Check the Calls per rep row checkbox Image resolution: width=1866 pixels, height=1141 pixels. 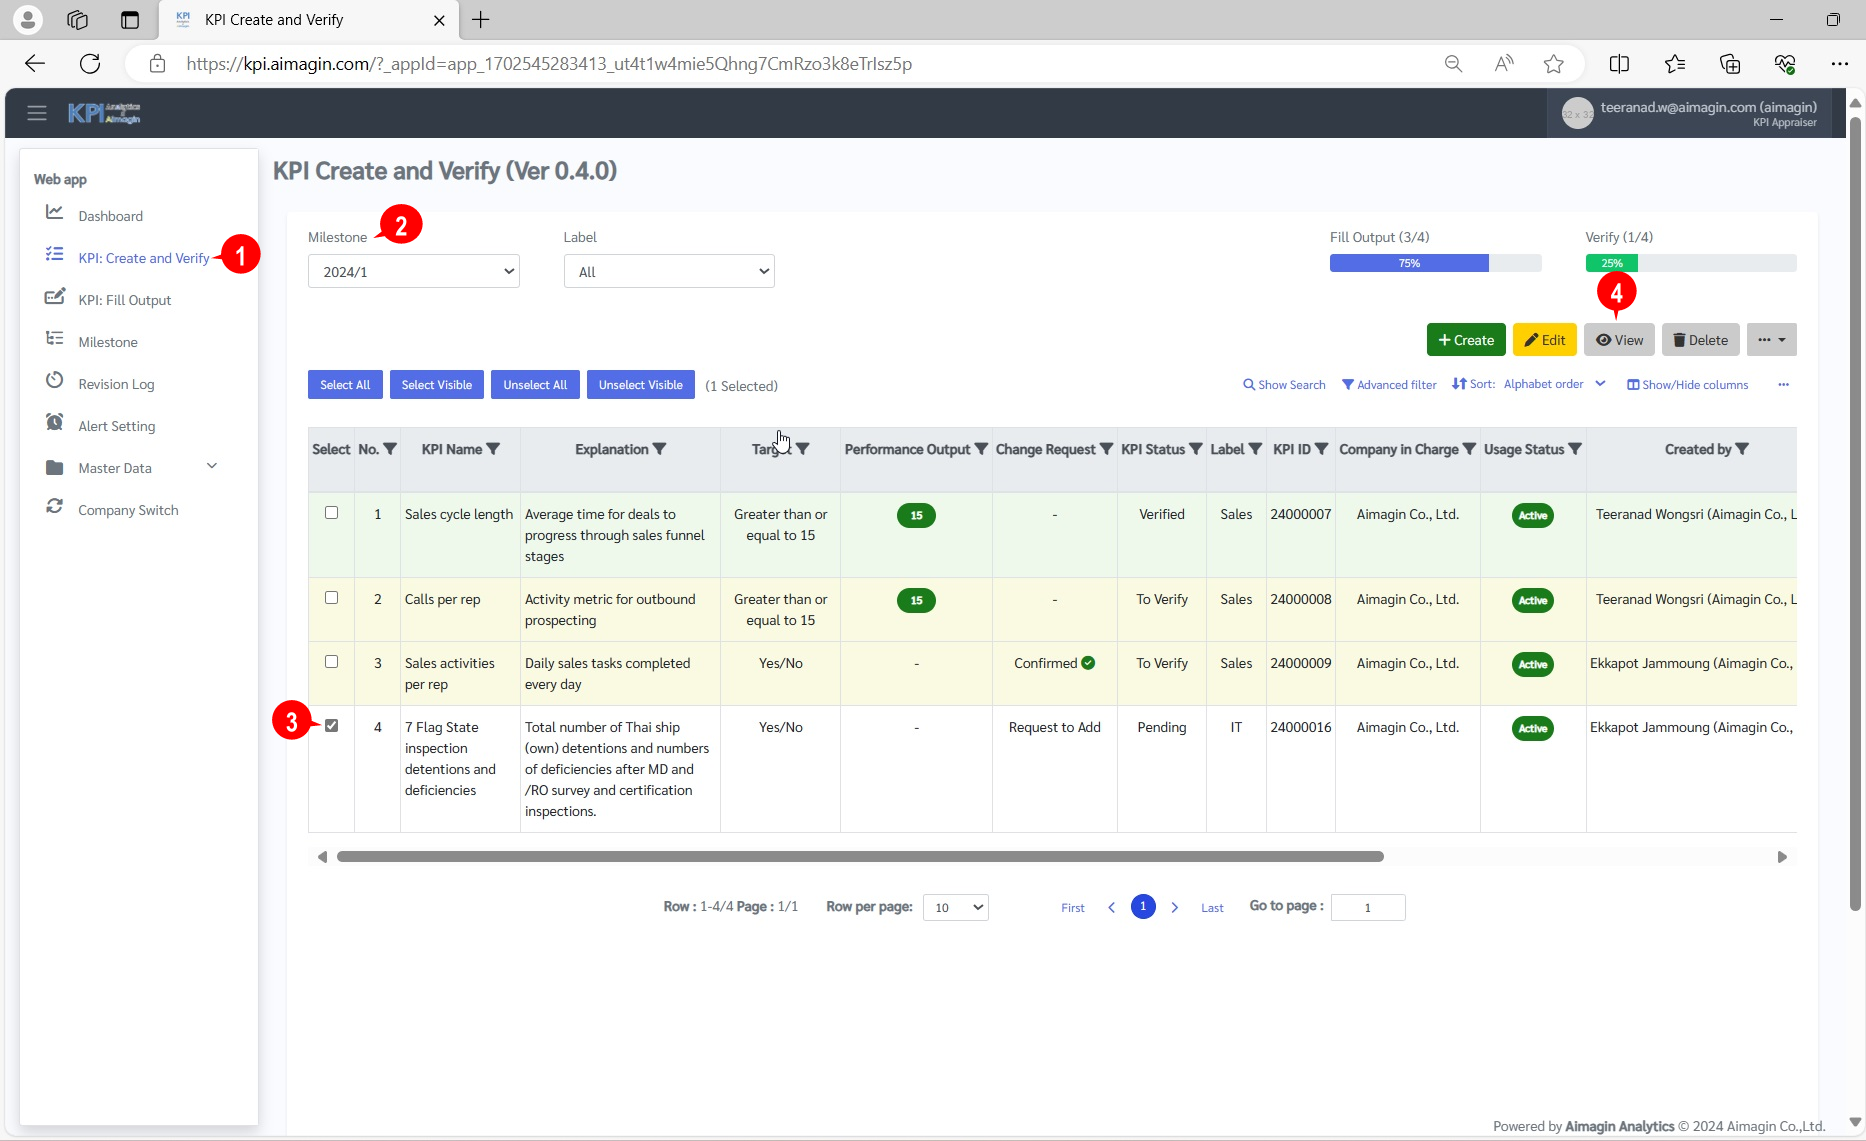point(331,598)
